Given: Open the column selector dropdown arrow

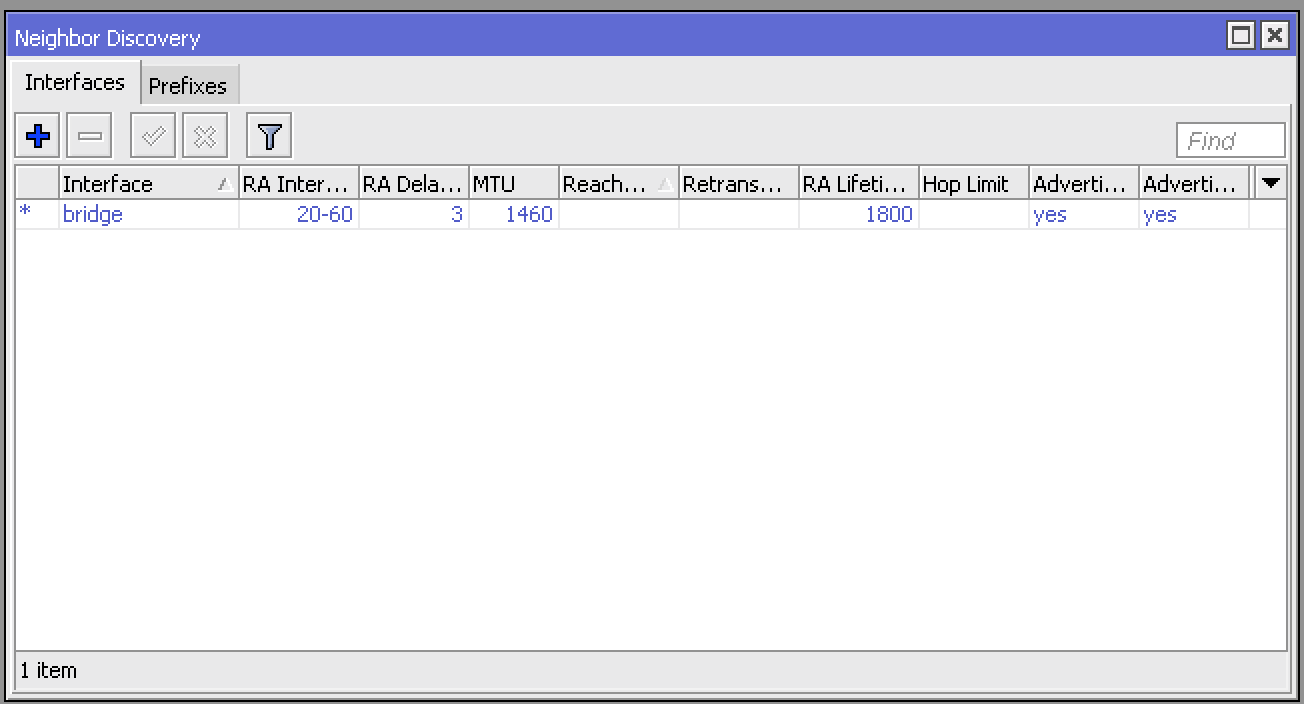Looking at the screenshot, I should pos(1270,184).
